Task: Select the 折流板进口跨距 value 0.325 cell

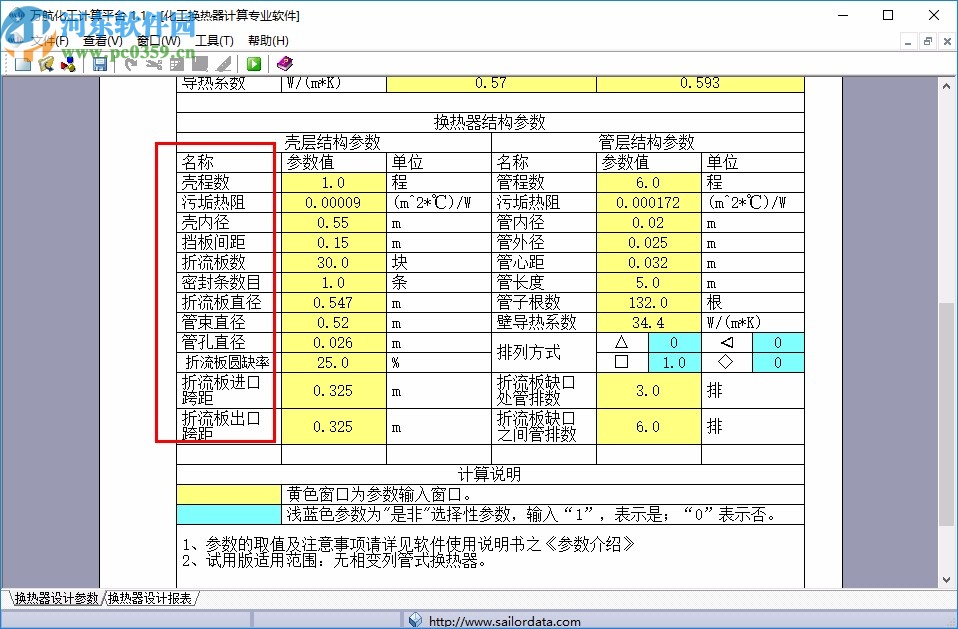Action: click(x=334, y=391)
